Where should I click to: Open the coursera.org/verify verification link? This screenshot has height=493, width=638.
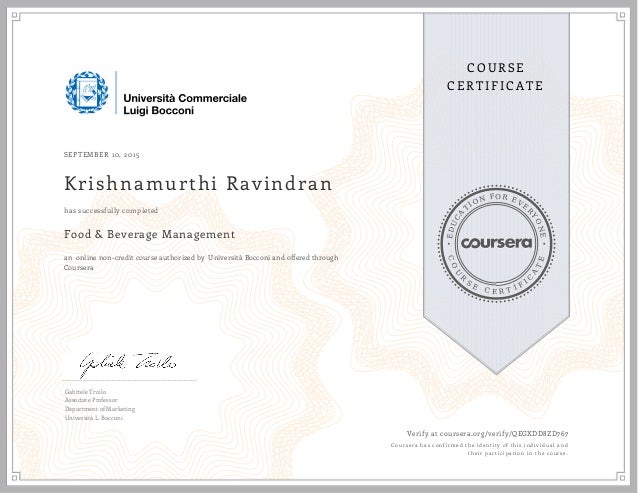pos(487,434)
